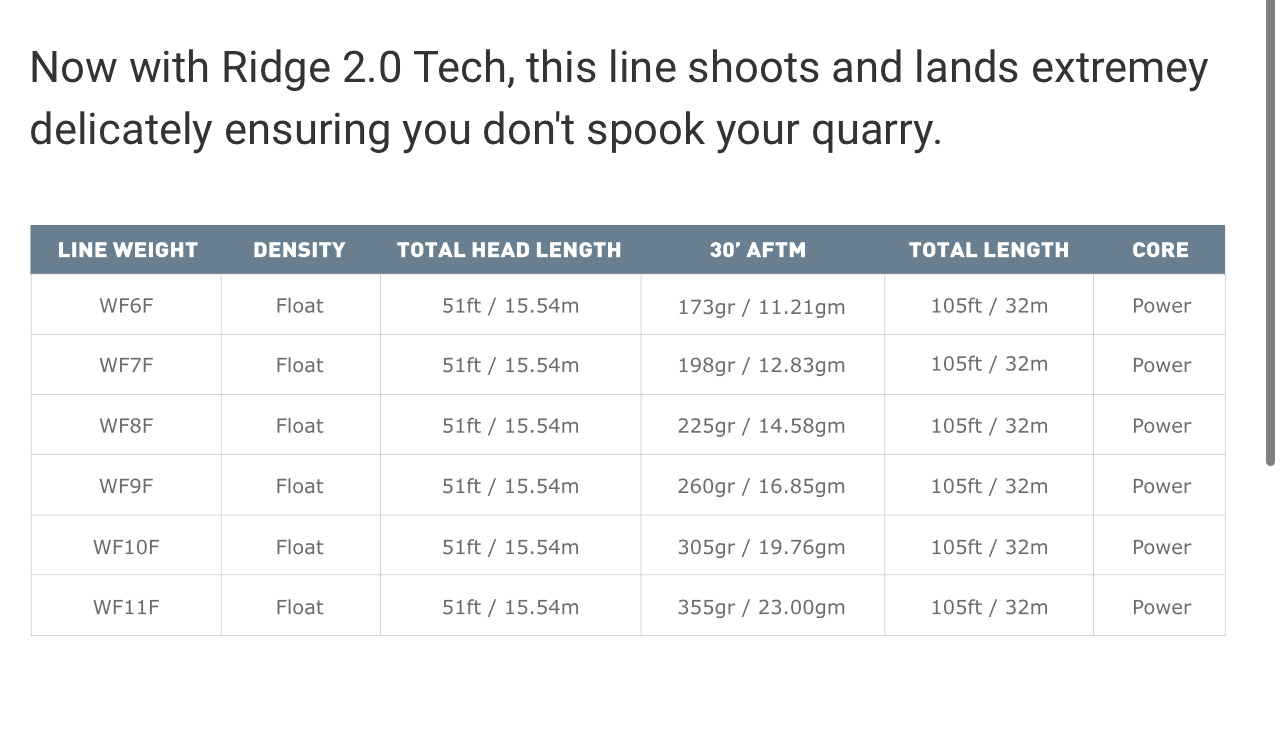Image resolution: width=1284 pixels, height=742 pixels.
Task: Click the 173gr / 11.21gm cell
Action: pyautogui.click(x=761, y=307)
